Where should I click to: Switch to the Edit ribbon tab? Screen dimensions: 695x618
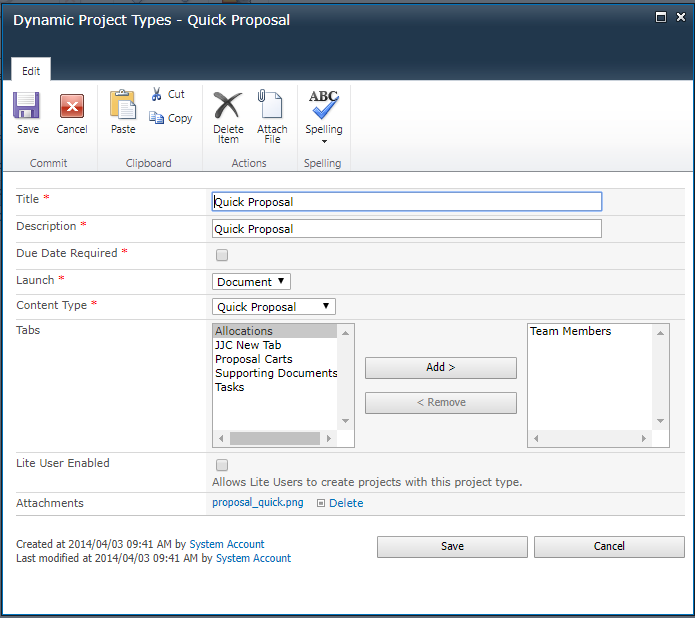click(31, 70)
